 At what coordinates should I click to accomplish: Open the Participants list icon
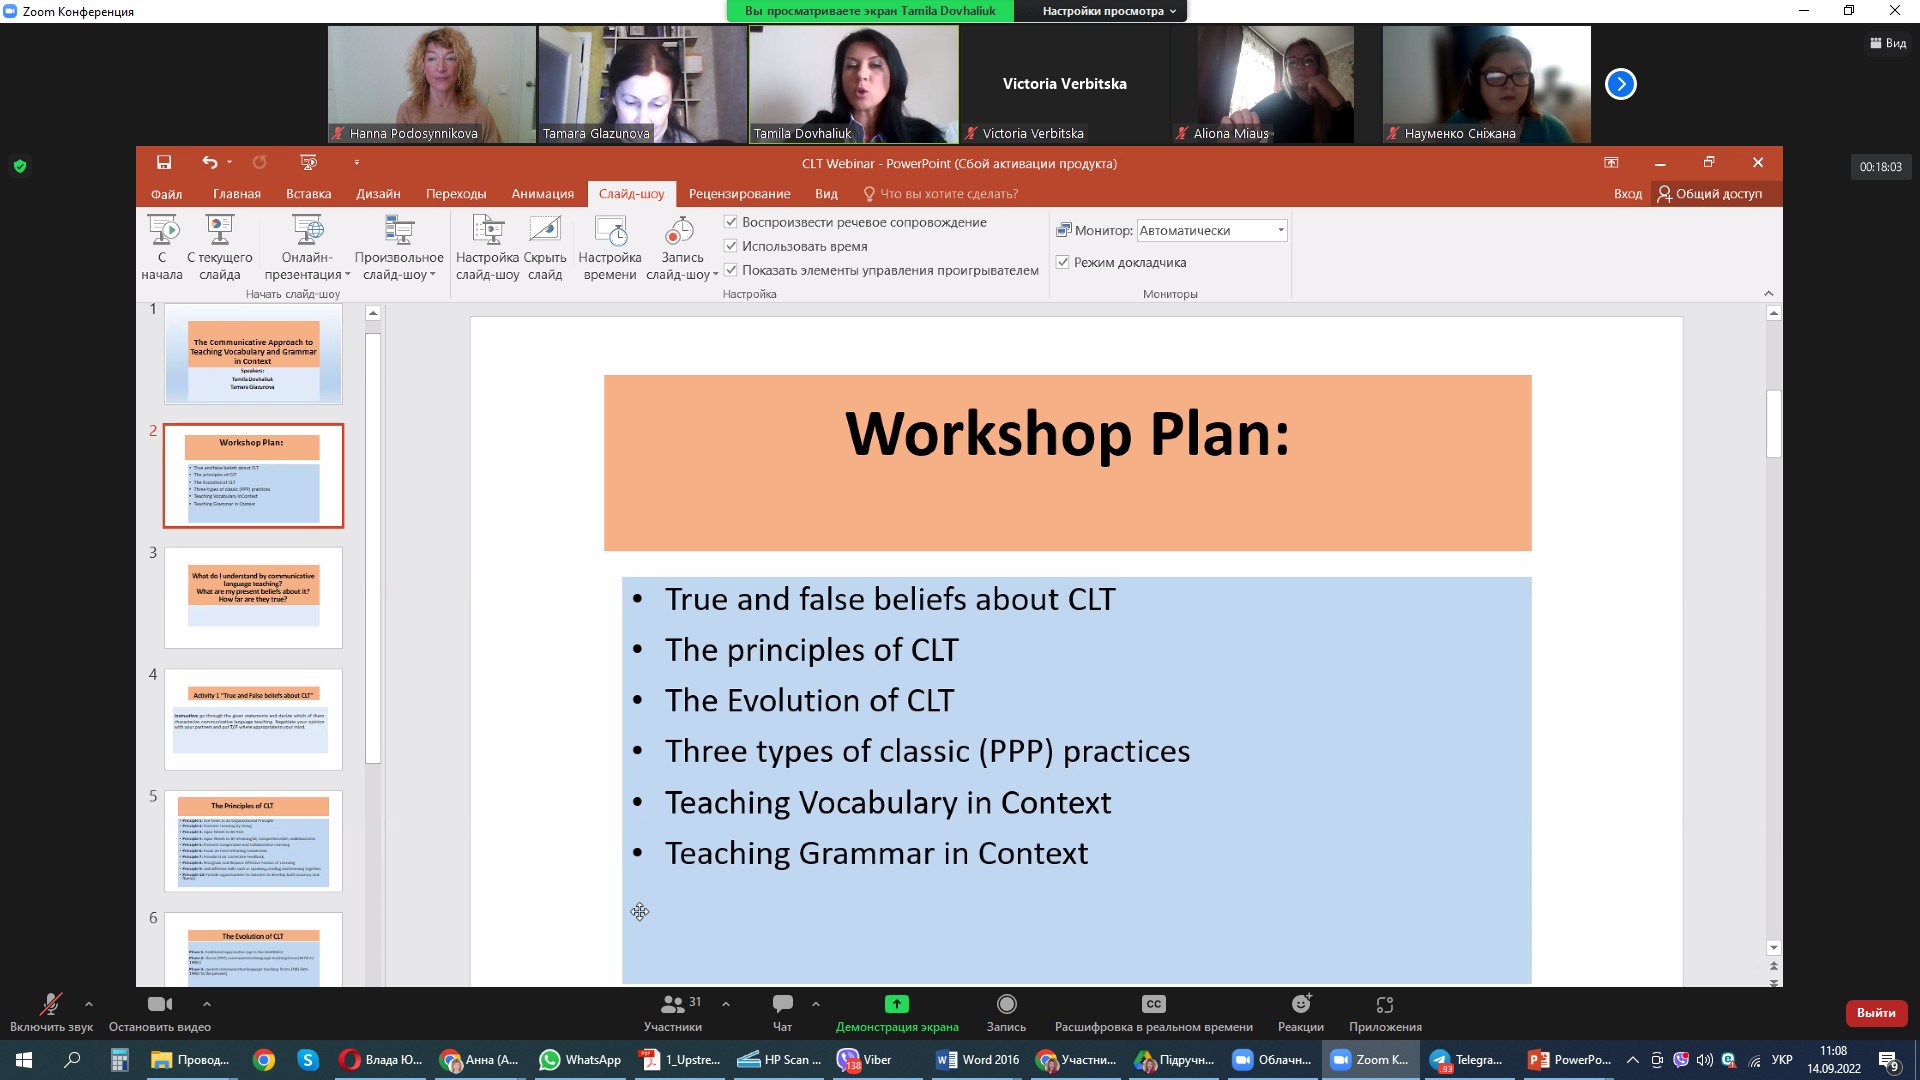tap(673, 1004)
